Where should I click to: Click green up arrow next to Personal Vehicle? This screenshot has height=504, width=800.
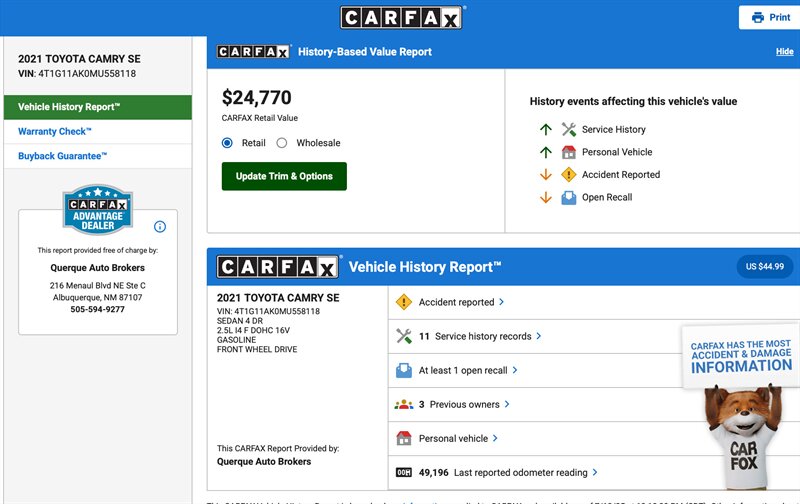545,152
